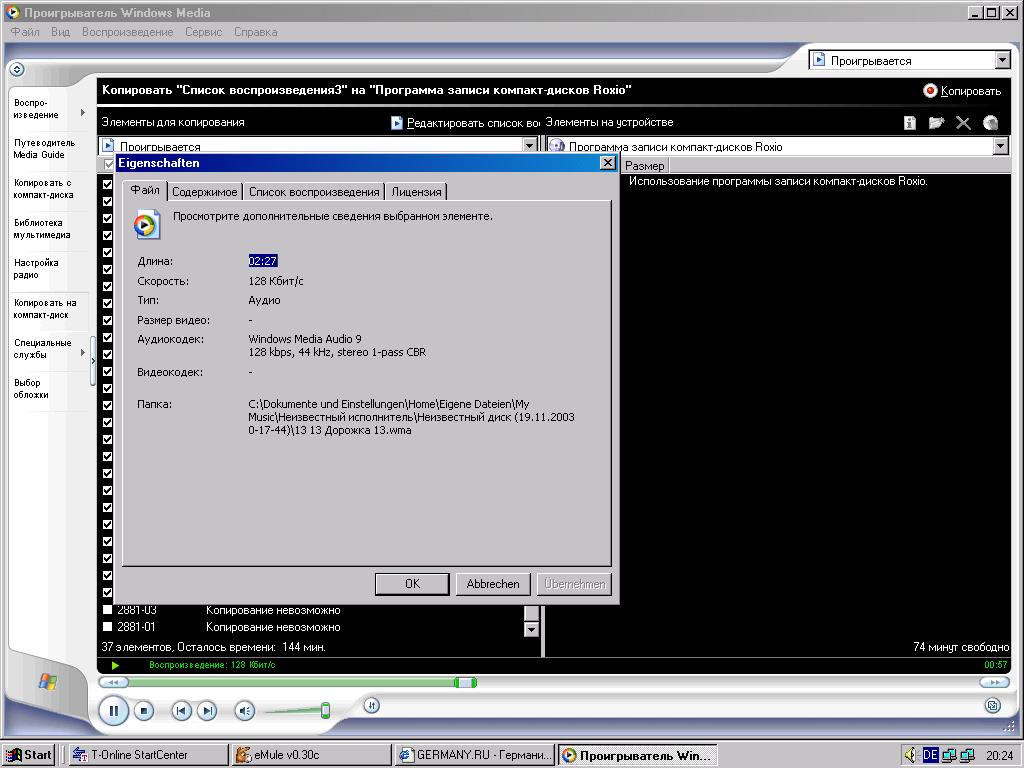
Task: Click the fast-forward button on seek bar
Action: (x=995, y=682)
